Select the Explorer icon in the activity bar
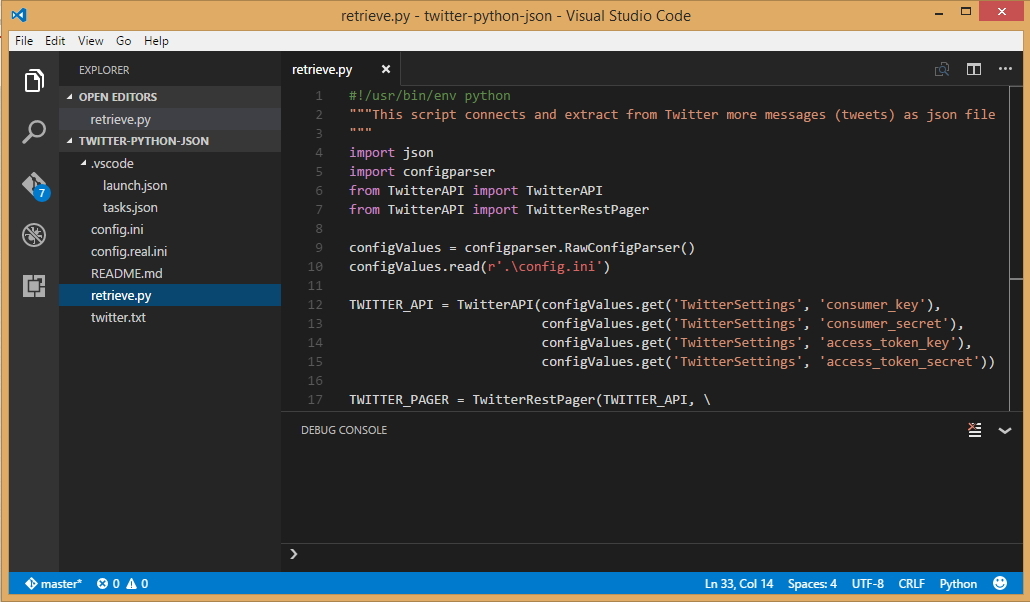 tap(35, 80)
